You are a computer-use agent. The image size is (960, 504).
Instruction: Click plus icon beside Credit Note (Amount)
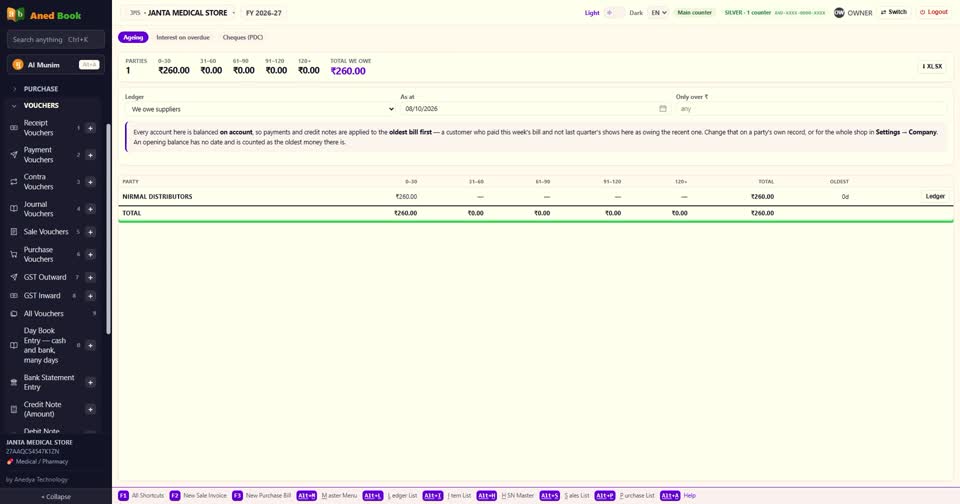(x=90, y=409)
